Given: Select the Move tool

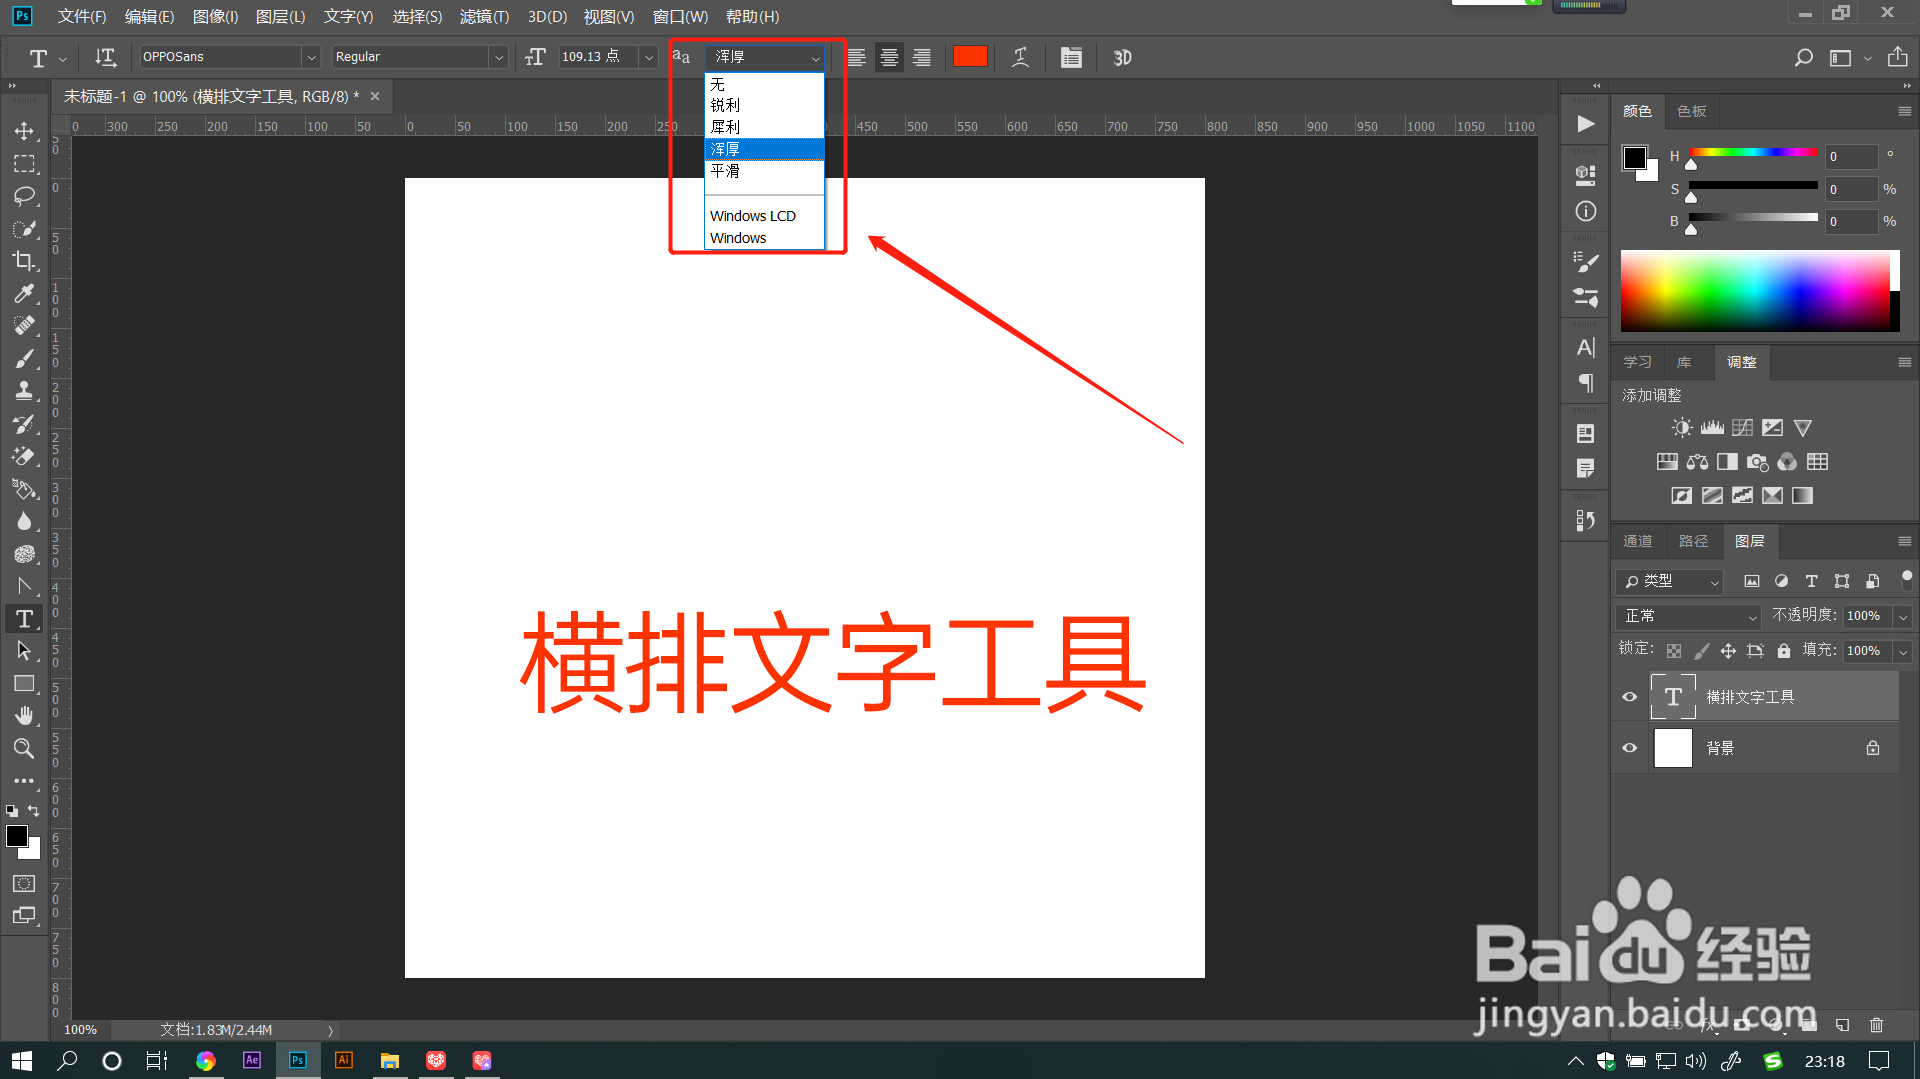Looking at the screenshot, I should pos(24,131).
